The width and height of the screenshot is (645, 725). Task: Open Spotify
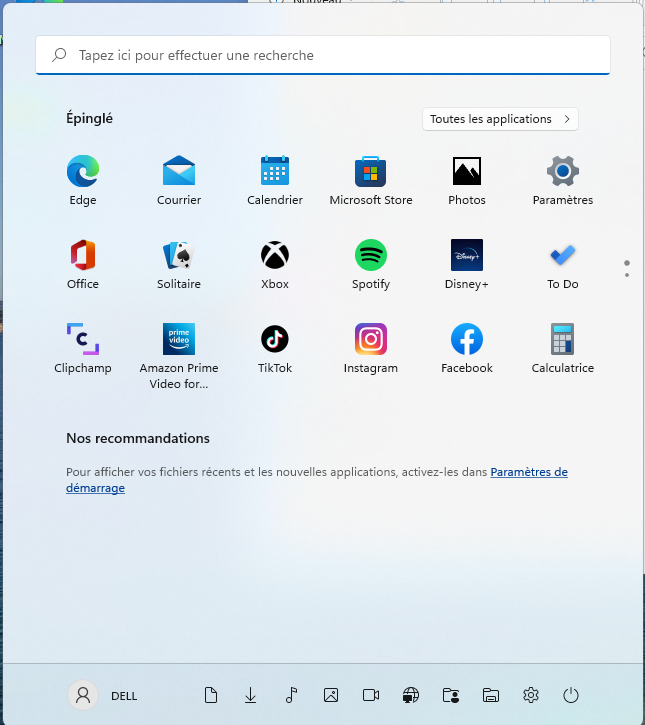370,264
